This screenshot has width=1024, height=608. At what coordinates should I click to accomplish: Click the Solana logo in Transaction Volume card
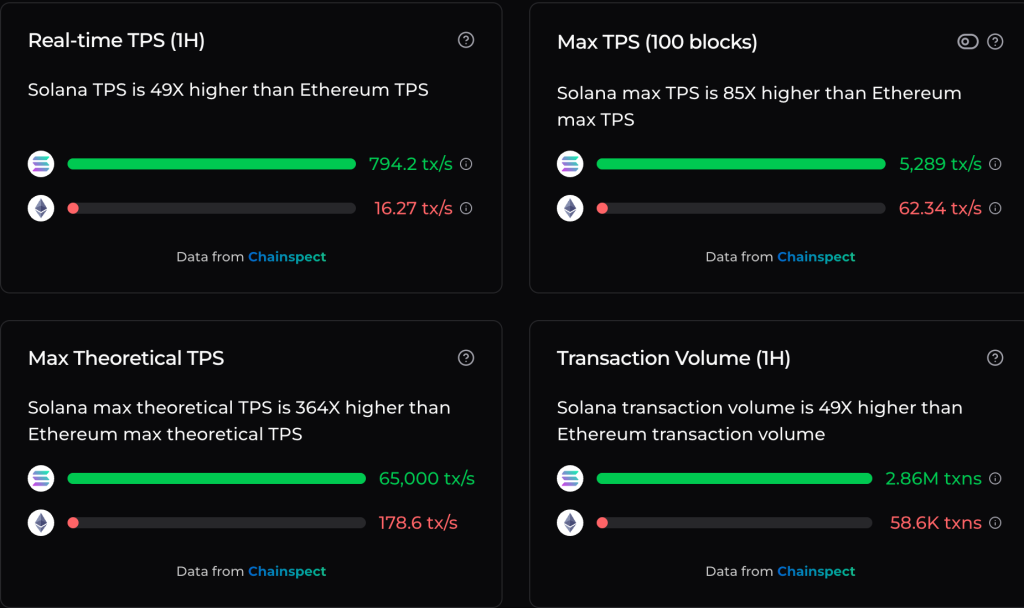pyautogui.click(x=570, y=478)
